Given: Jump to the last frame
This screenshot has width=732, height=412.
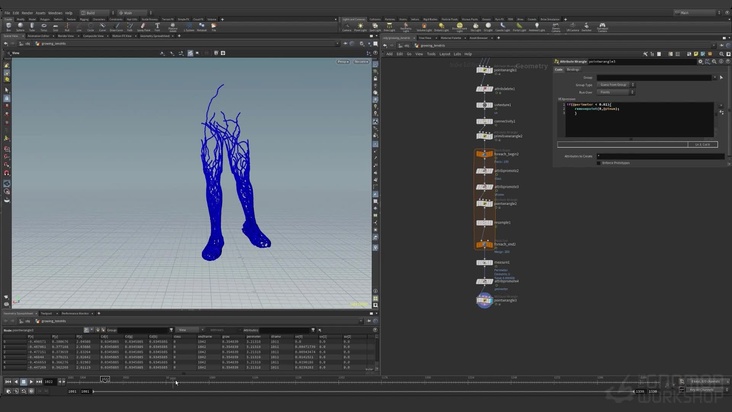Looking at the screenshot, I should click(39, 382).
